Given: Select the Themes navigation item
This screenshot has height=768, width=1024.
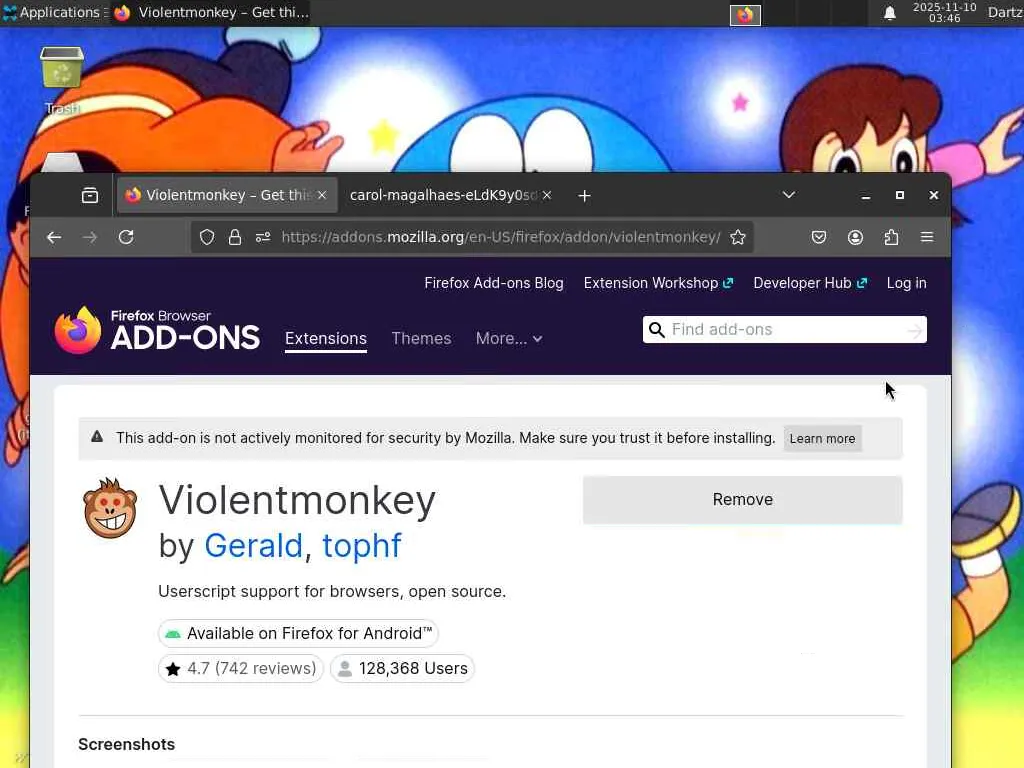Looking at the screenshot, I should click(x=421, y=338).
